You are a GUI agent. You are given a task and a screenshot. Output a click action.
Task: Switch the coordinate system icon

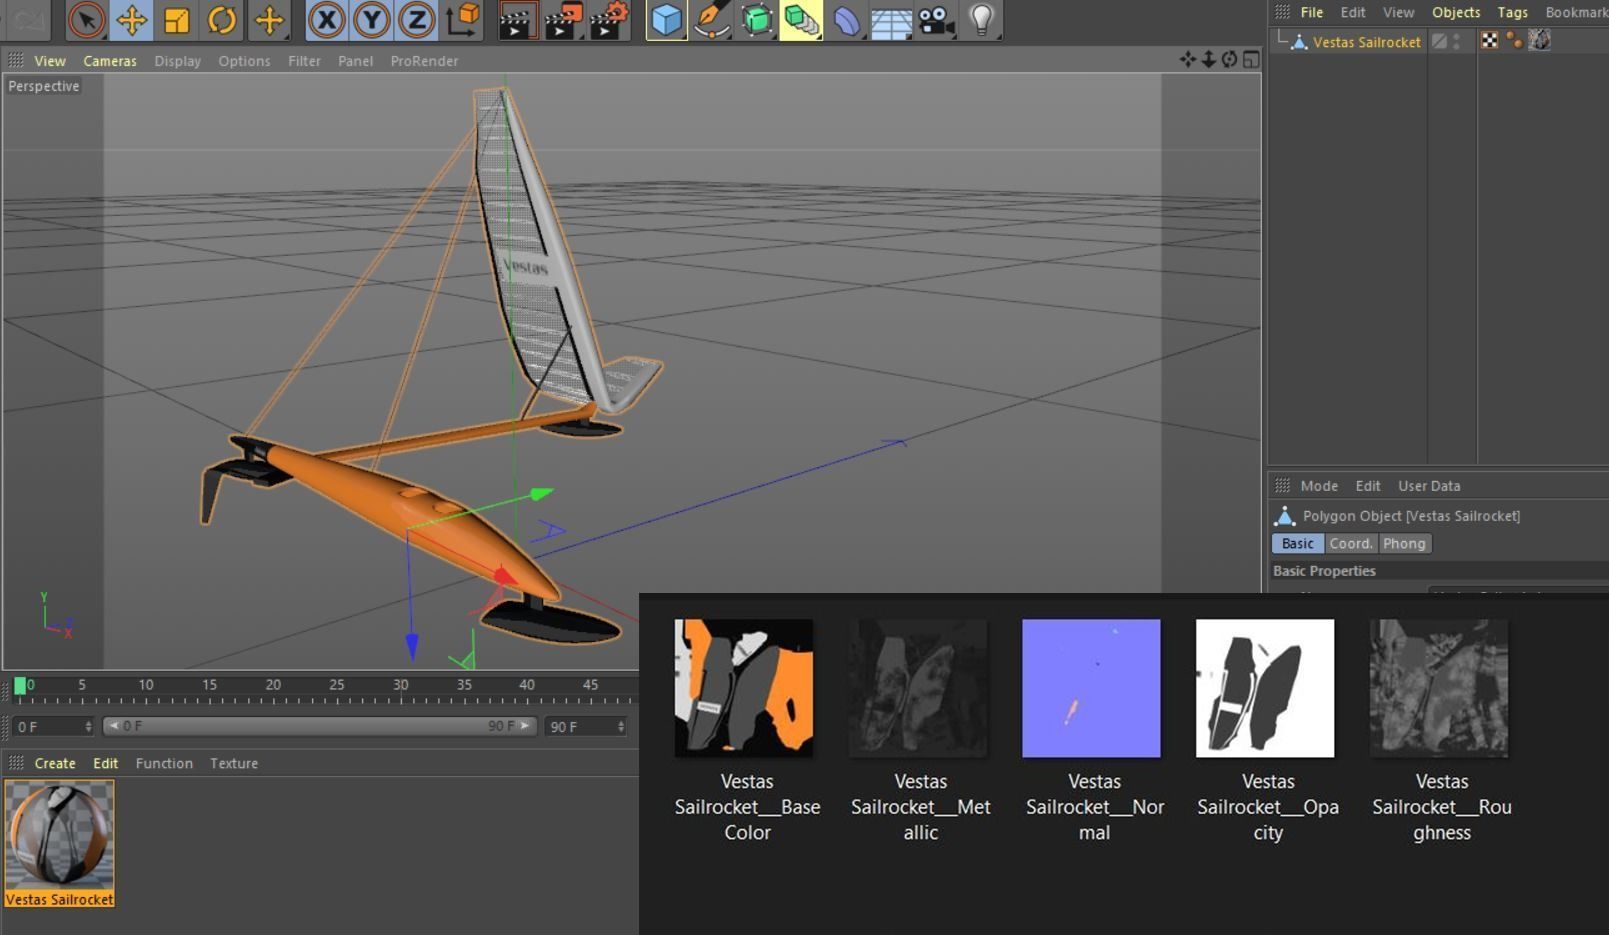(x=463, y=19)
